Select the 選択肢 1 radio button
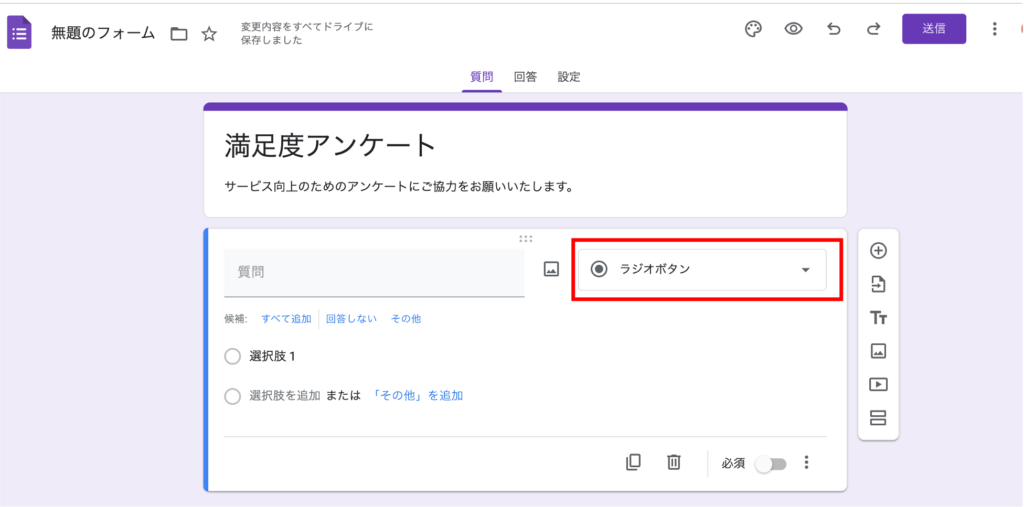The width and height of the screenshot is (1024, 507). [x=232, y=357]
